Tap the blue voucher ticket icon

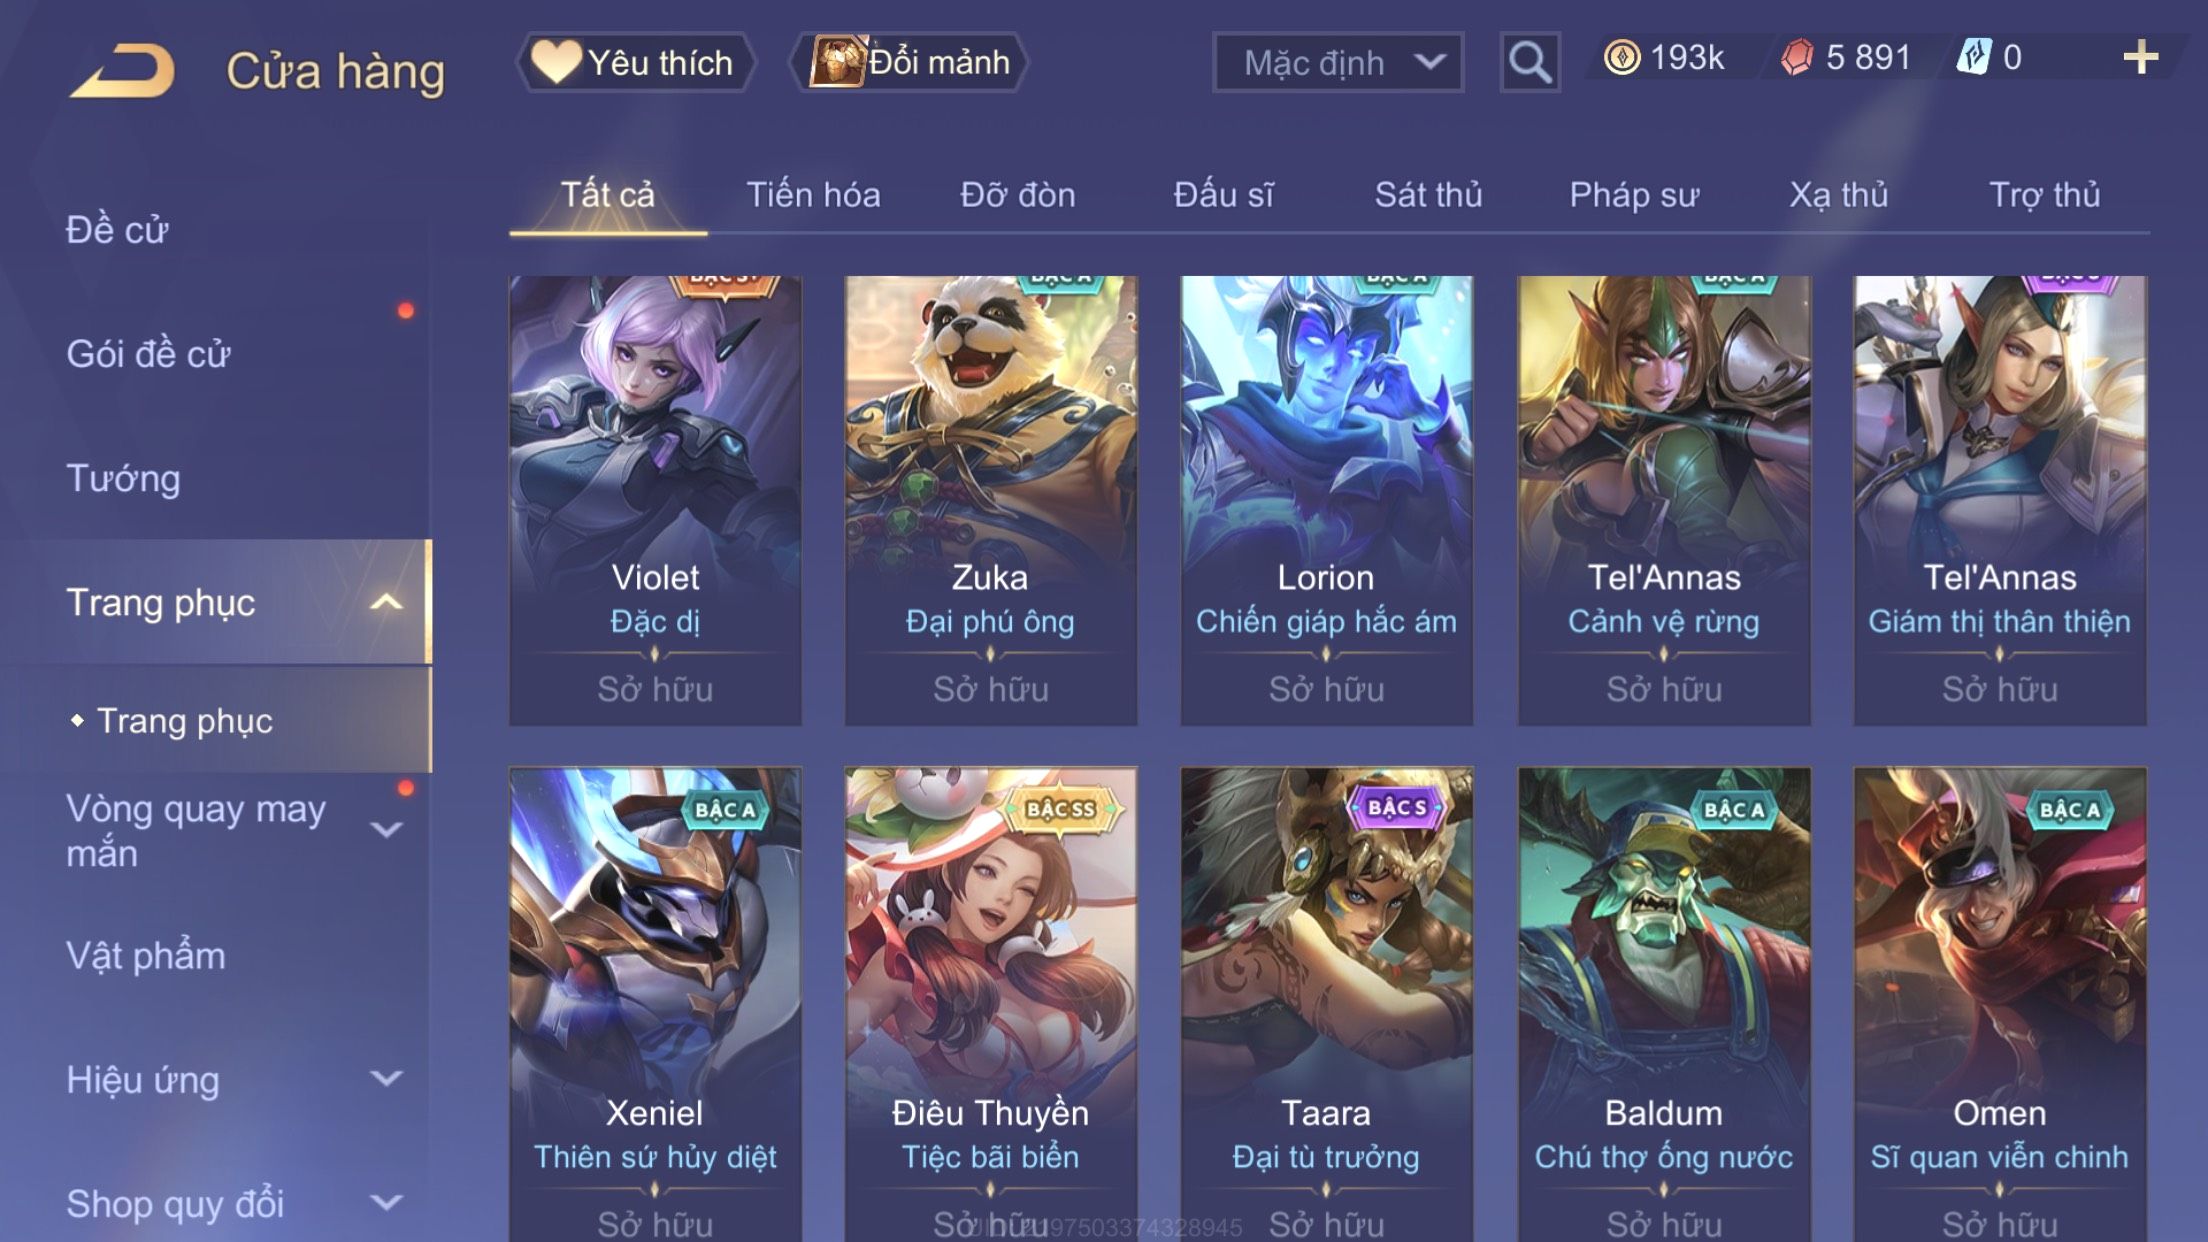1974,58
